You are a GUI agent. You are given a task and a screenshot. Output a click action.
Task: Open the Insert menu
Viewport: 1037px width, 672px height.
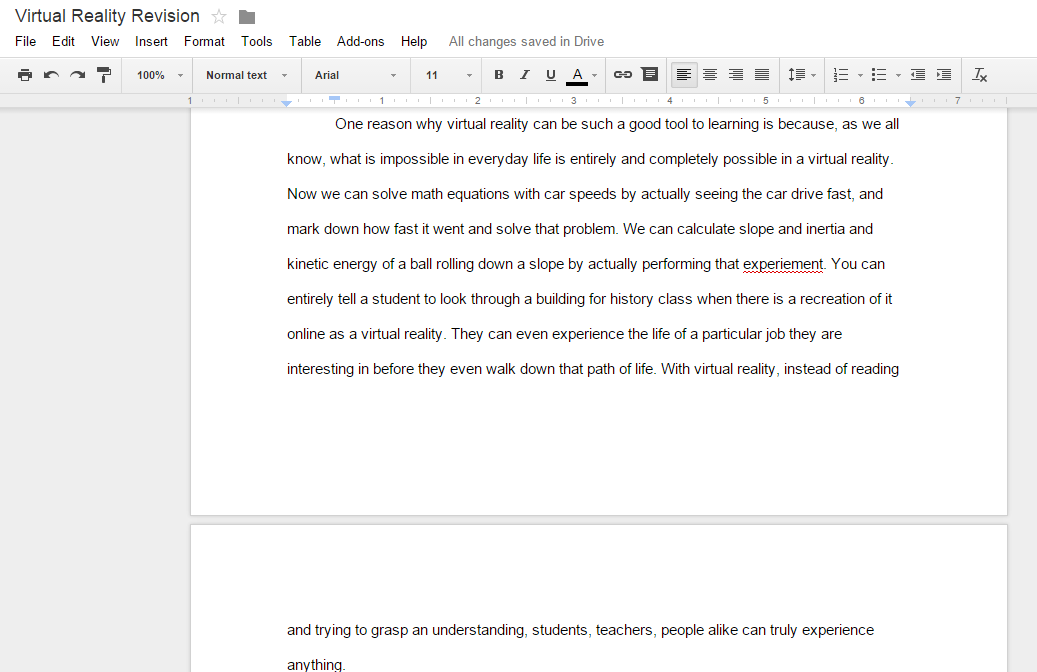click(x=151, y=41)
